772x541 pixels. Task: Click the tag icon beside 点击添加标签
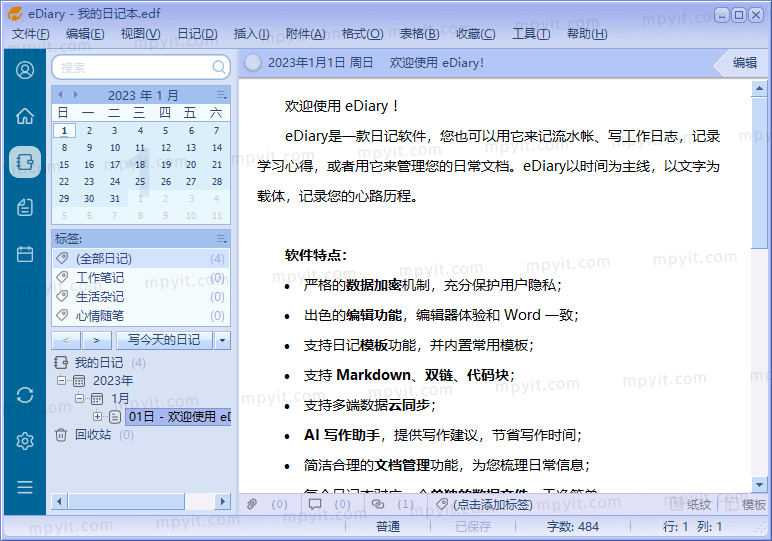pyautogui.click(x=442, y=504)
